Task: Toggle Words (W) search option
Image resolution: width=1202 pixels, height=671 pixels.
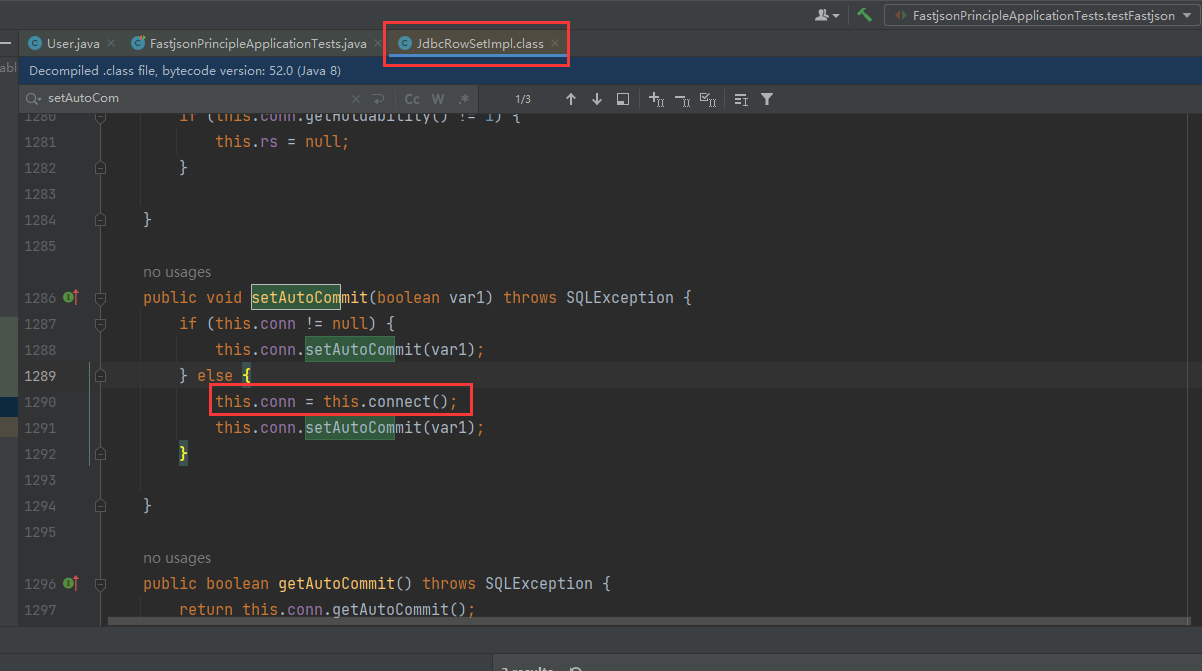Action: pyautogui.click(x=438, y=99)
